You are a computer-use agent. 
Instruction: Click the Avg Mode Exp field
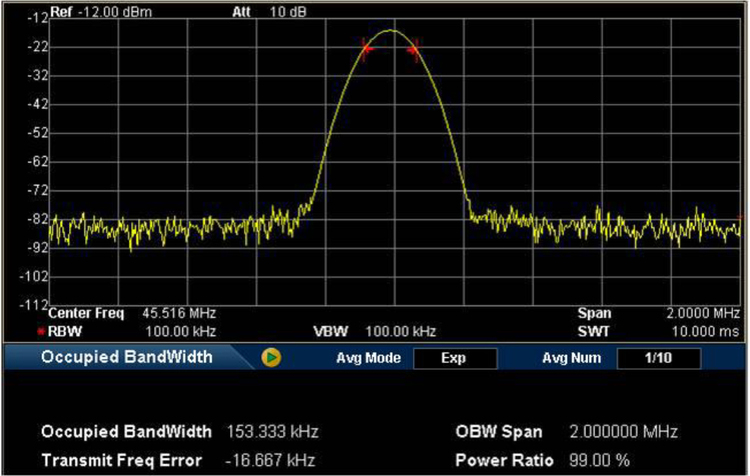coord(454,357)
